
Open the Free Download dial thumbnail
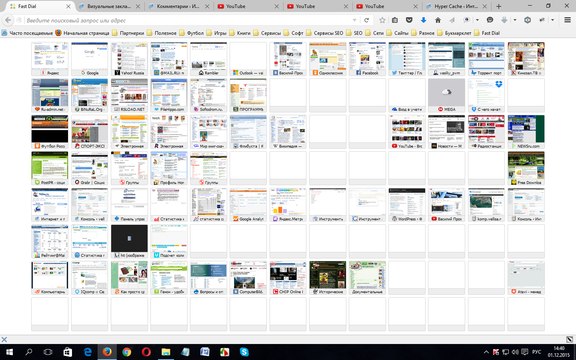[x=526, y=168]
